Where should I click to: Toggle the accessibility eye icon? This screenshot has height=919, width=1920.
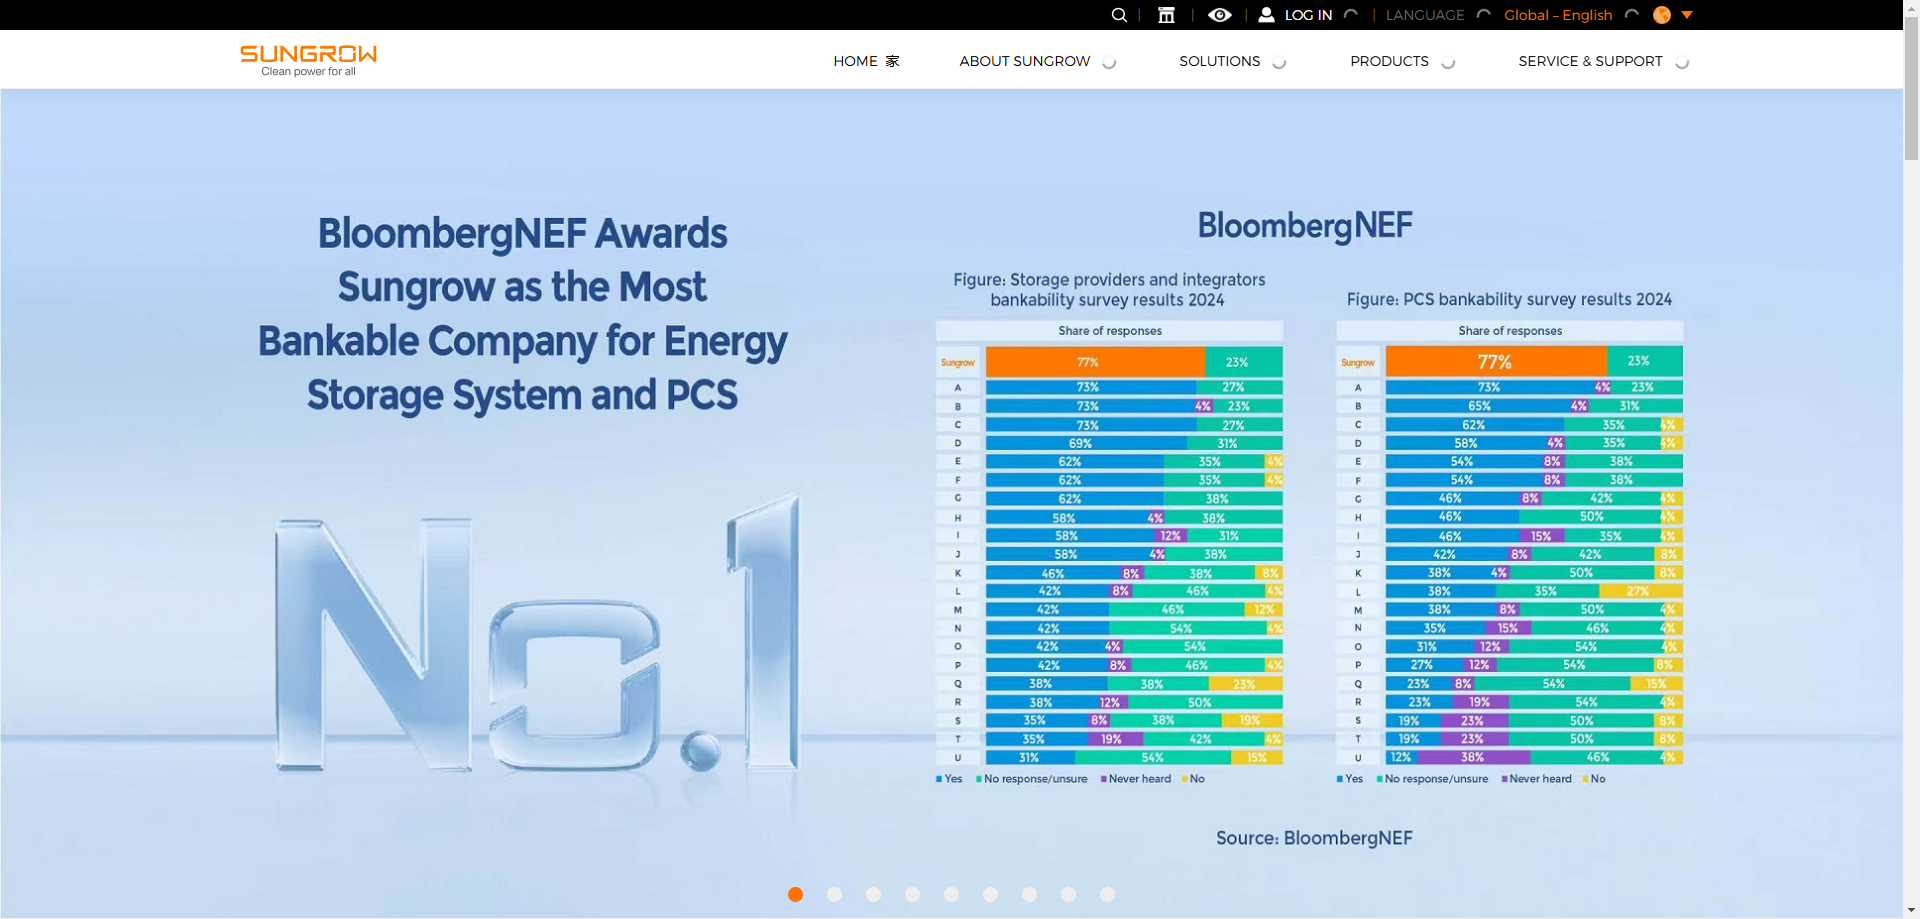tap(1220, 15)
